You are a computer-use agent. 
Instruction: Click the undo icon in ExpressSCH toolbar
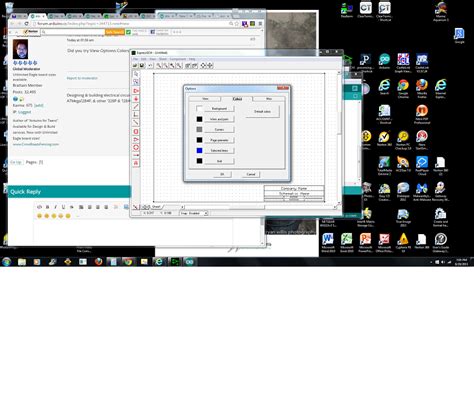(x=150, y=65)
